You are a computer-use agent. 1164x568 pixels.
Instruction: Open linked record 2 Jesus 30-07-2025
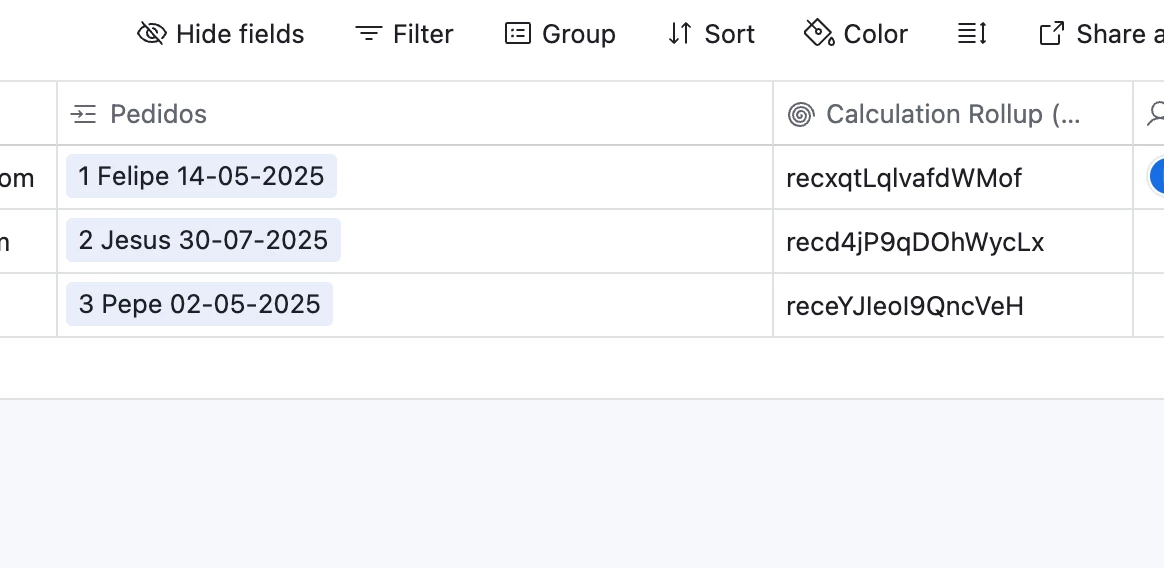(x=203, y=241)
